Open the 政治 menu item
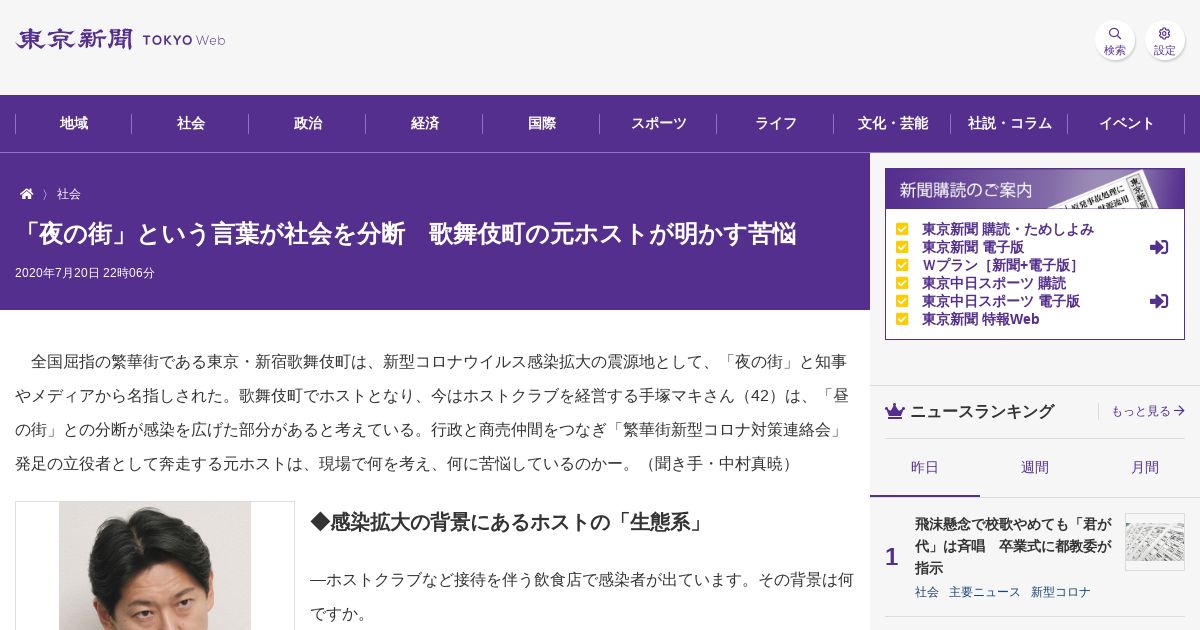The image size is (1200, 630). (x=308, y=124)
